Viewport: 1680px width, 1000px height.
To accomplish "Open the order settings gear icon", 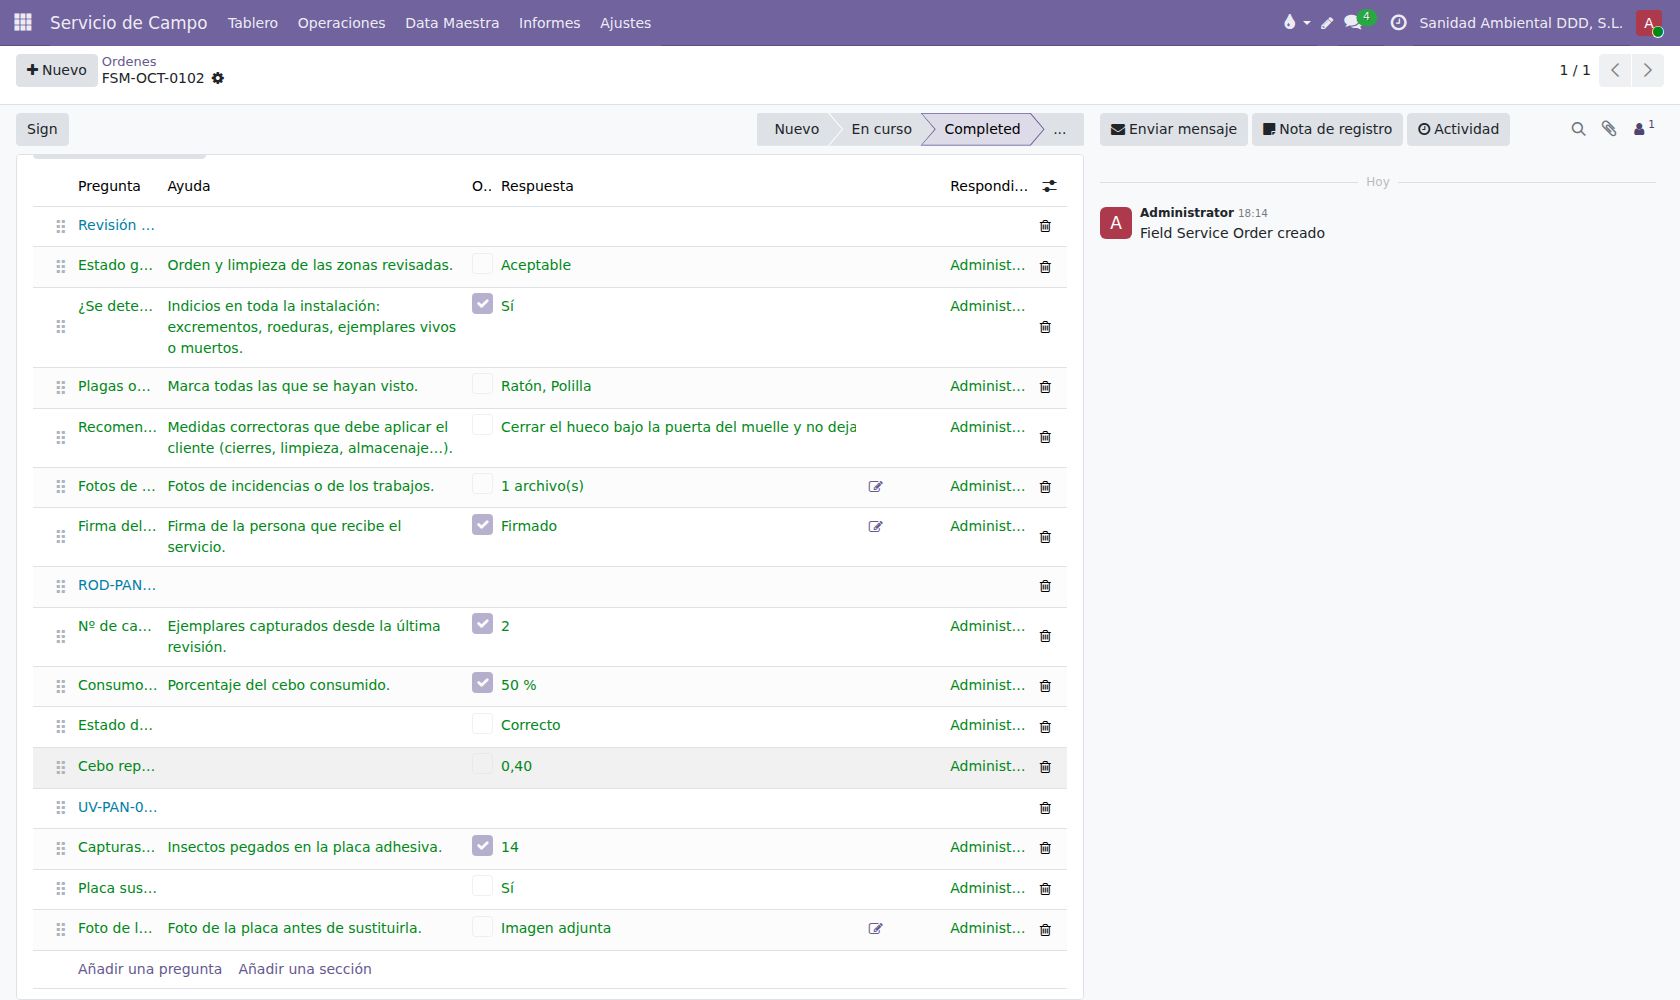I will click(x=218, y=78).
